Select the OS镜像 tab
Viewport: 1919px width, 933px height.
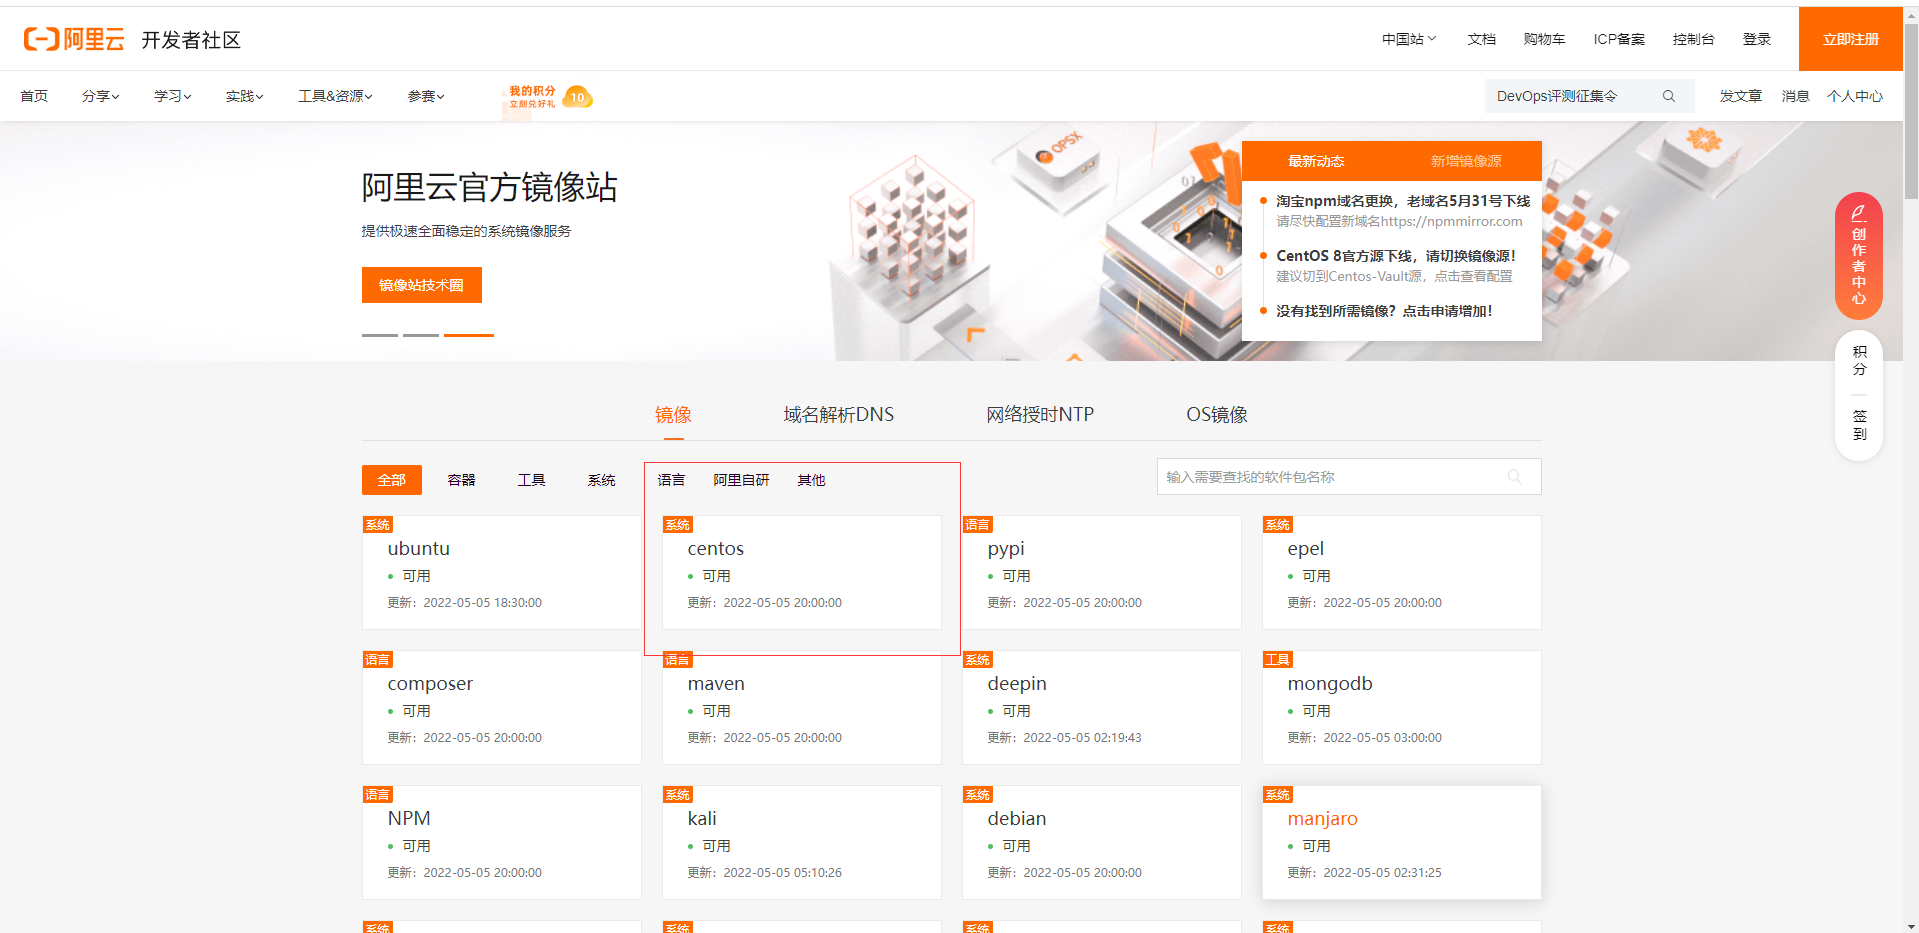pos(1216,414)
